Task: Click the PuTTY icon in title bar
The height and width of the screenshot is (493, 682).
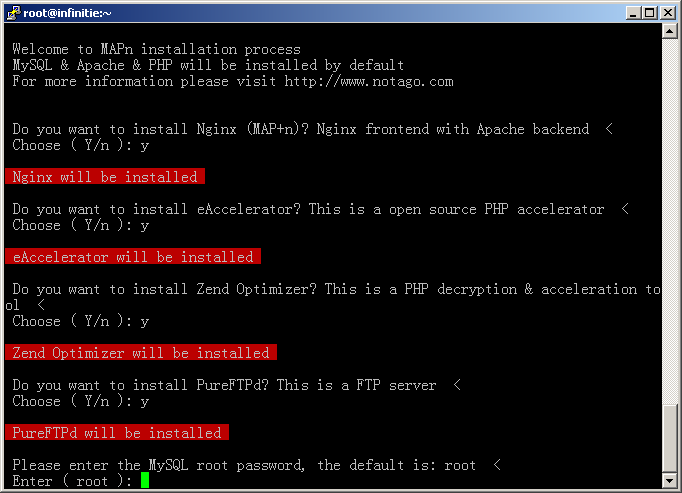Action: (x=13, y=13)
